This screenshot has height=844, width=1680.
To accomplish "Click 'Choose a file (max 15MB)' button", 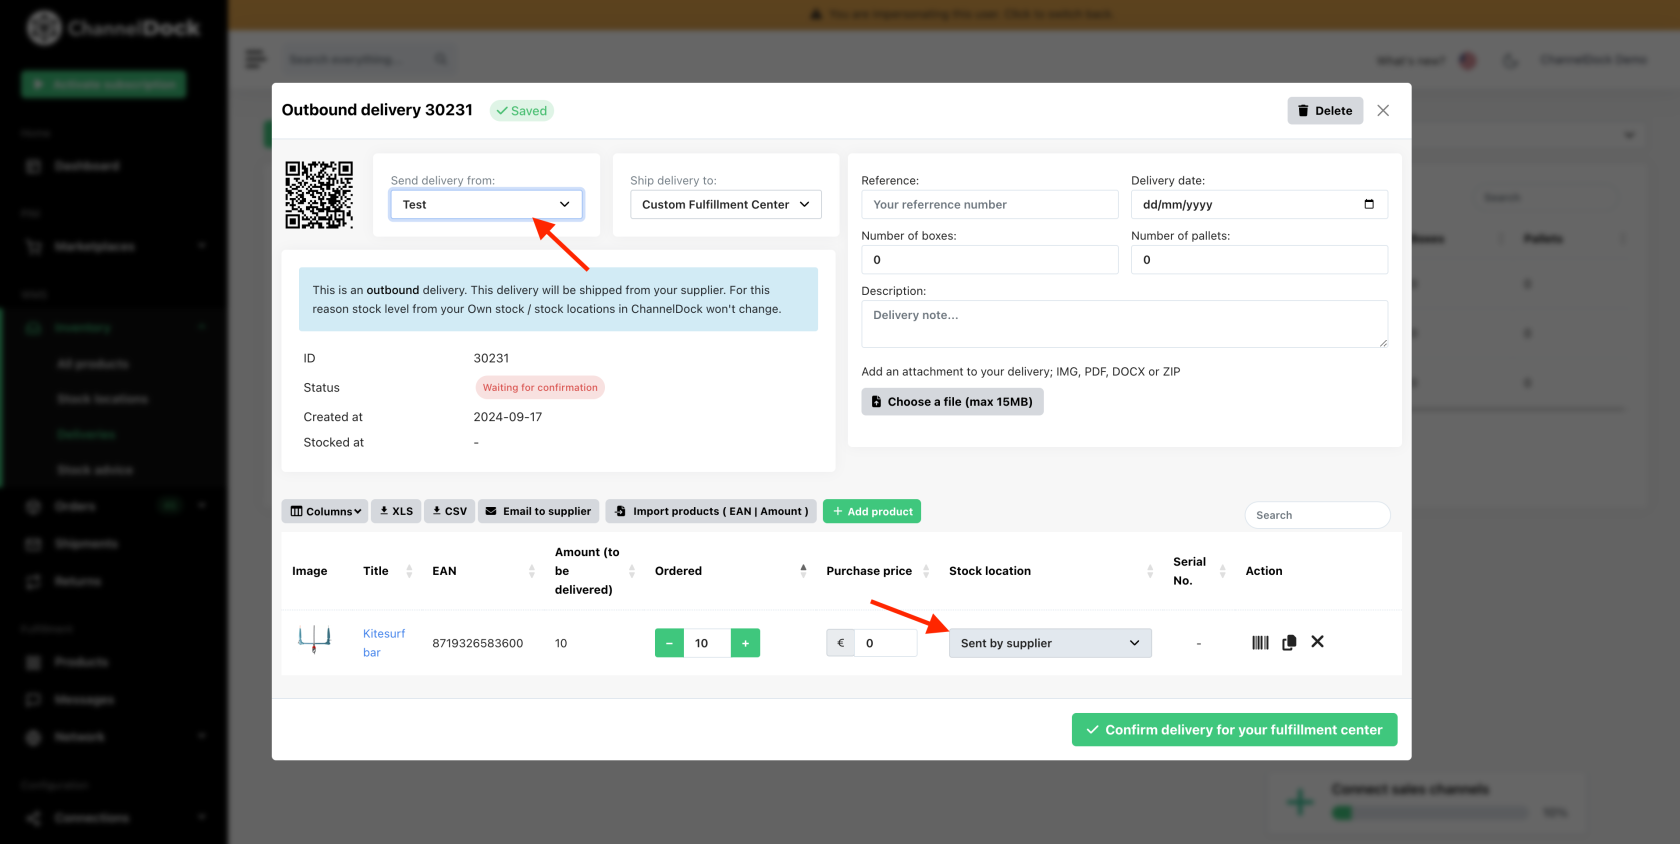I will tap(952, 402).
